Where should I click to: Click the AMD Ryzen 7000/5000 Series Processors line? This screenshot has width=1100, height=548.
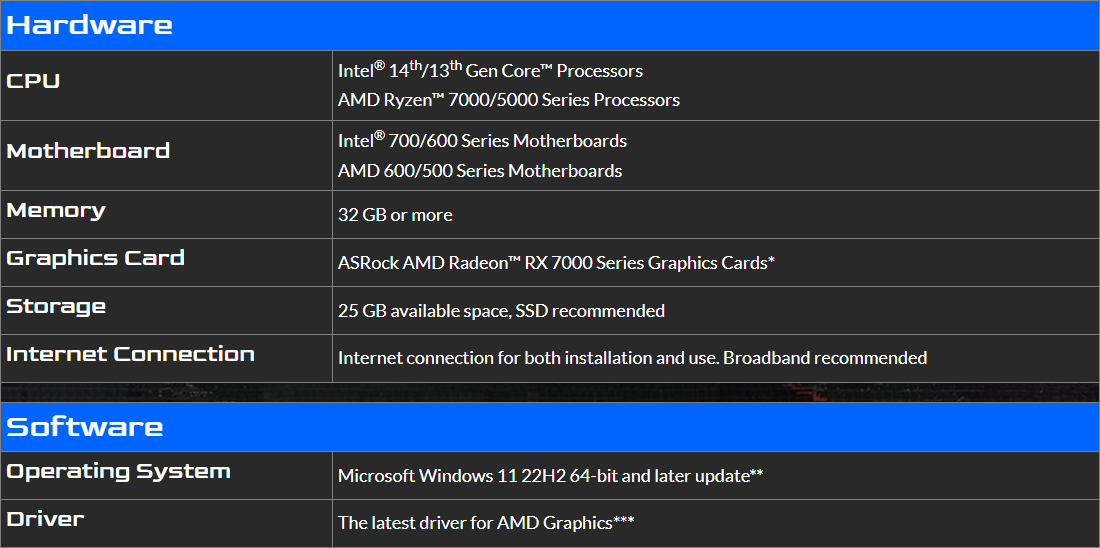point(508,100)
